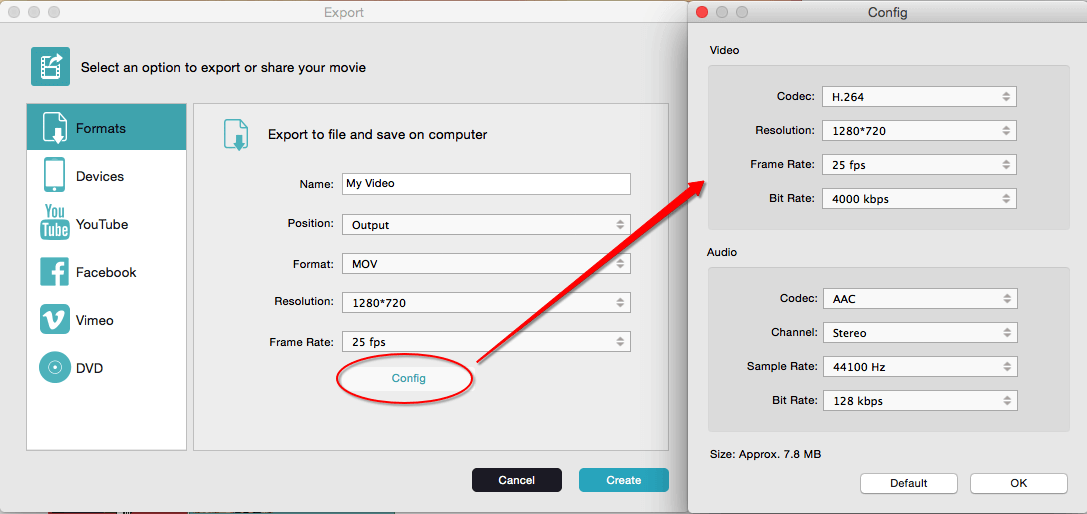Confirm the Config dialog with OK
The width and height of the screenshot is (1087, 514).
pyautogui.click(x=1018, y=483)
